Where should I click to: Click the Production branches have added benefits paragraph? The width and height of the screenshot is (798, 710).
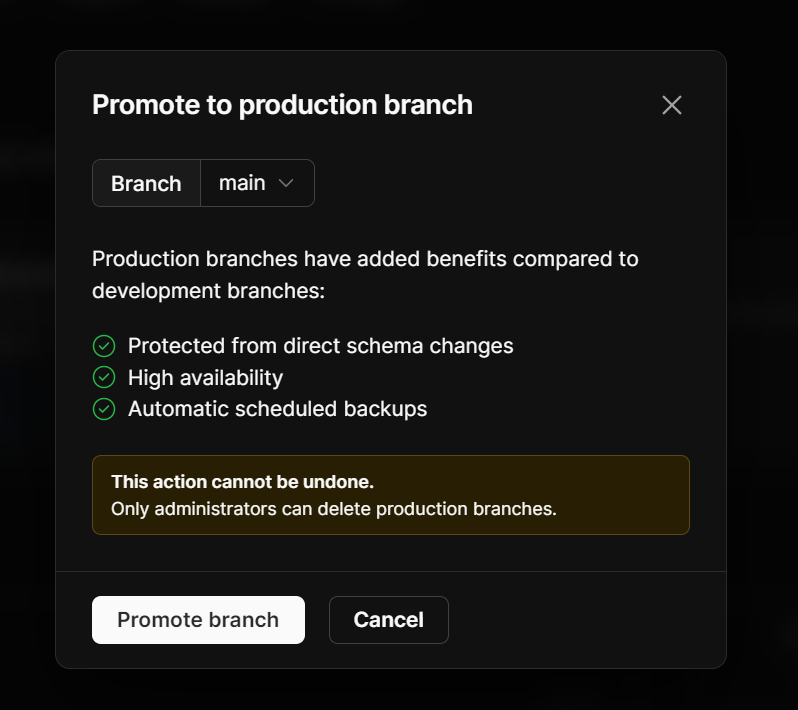pos(365,275)
